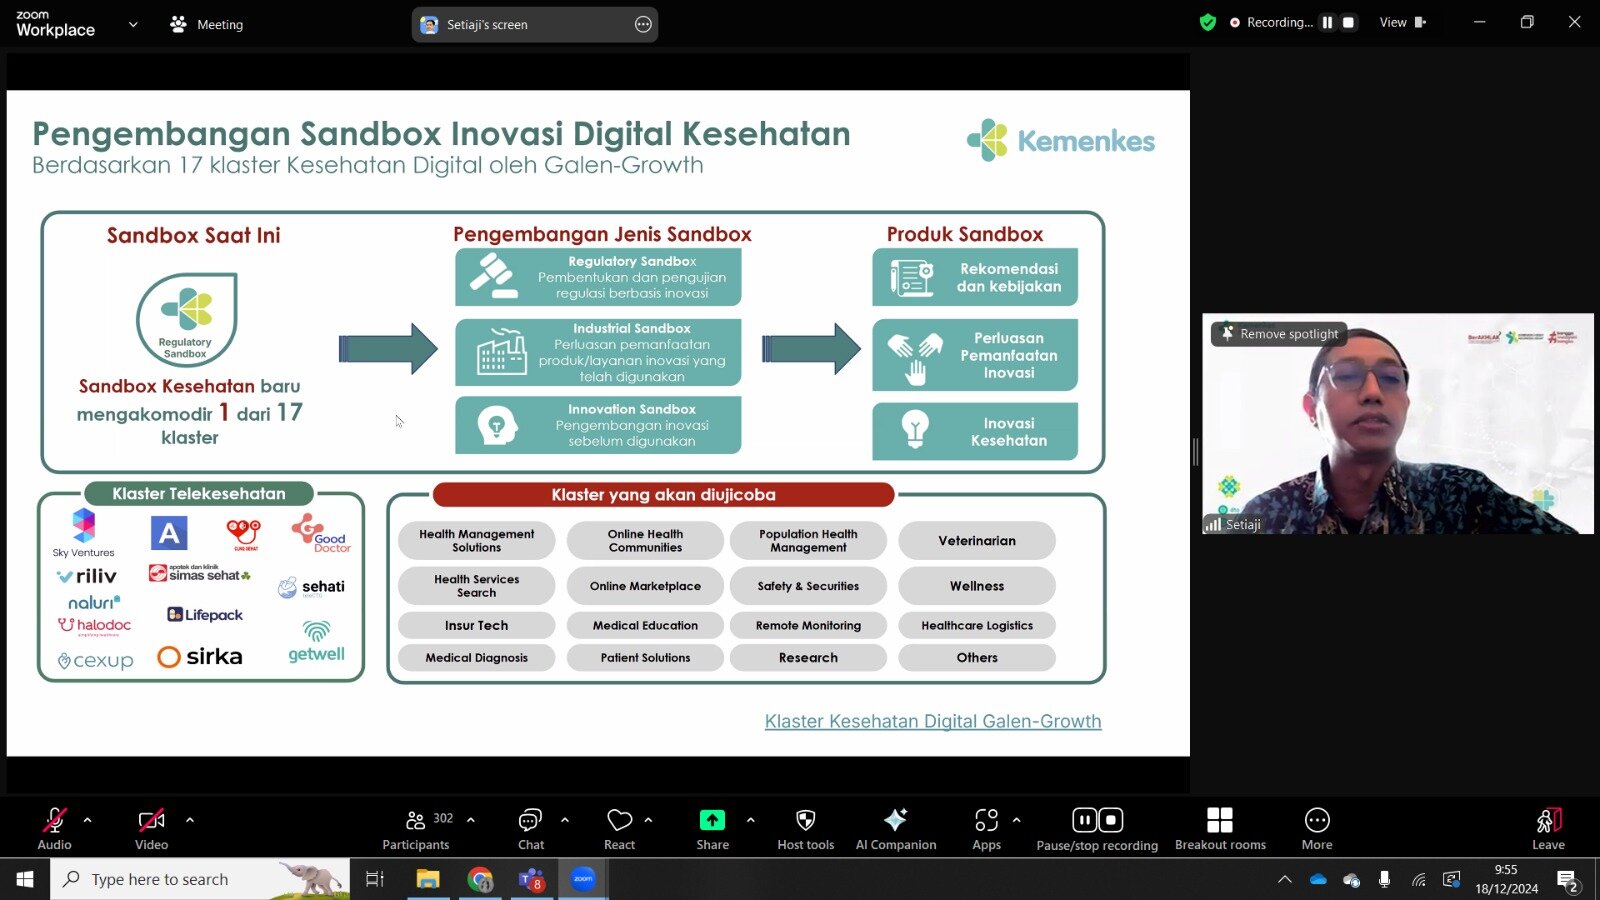Open Host tools shield icon
The width and height of the screenshot is (1600, 900).
tap(805, 829)
